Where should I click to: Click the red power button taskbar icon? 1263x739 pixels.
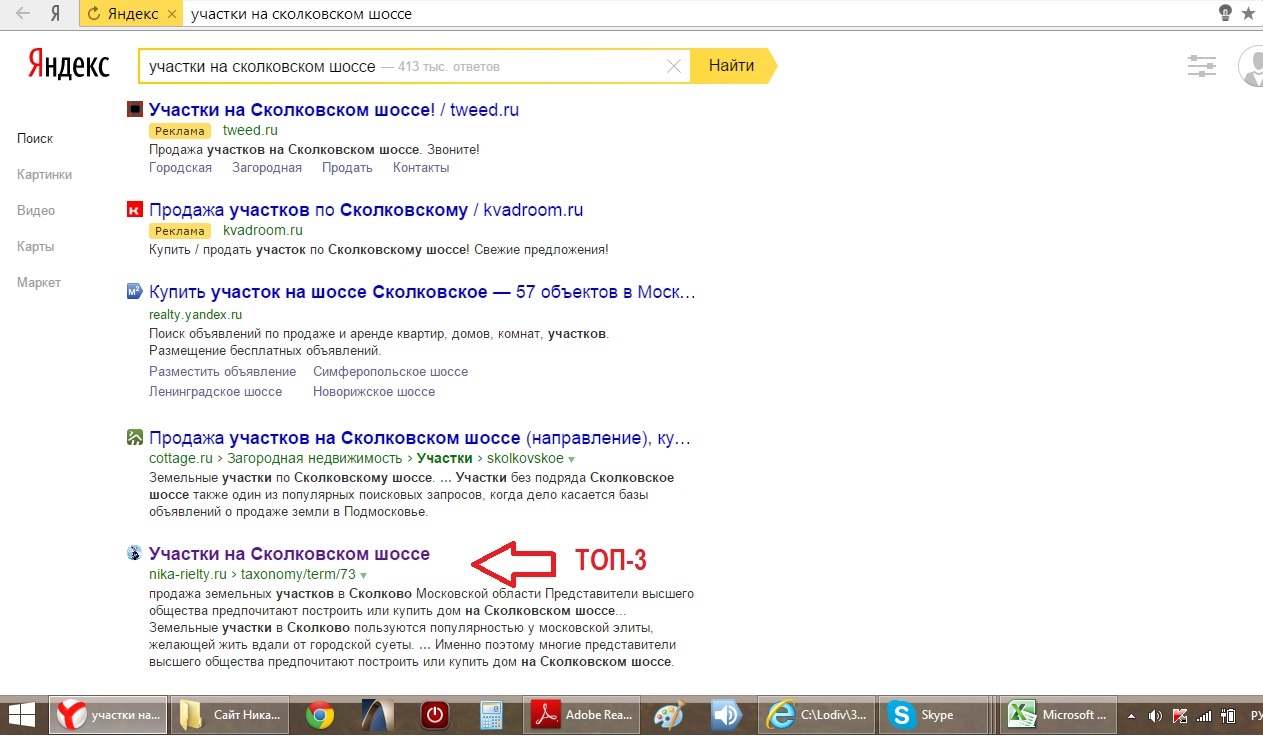[434, 716]
